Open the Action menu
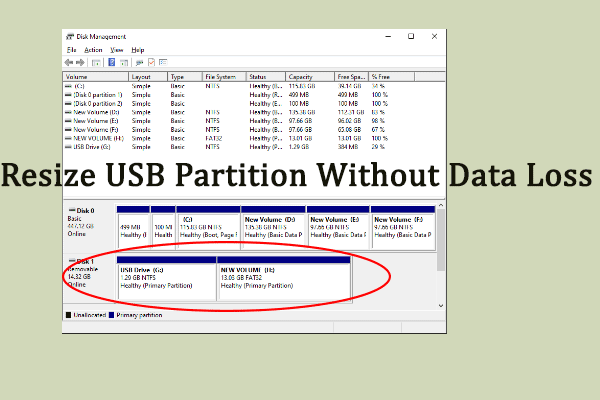This screenshot has height=400, width=600. (93, 50)
